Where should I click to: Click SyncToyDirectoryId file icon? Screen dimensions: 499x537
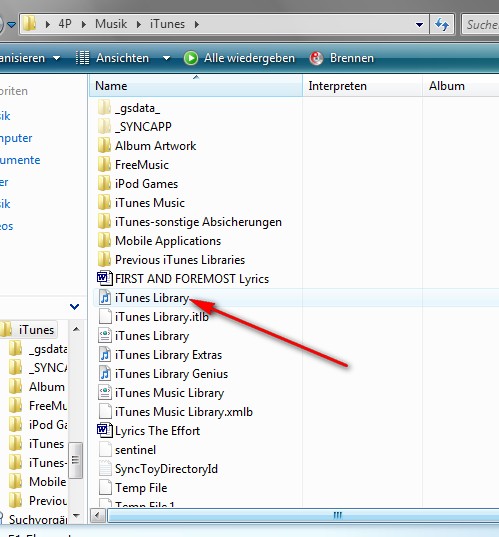(105, 469)
